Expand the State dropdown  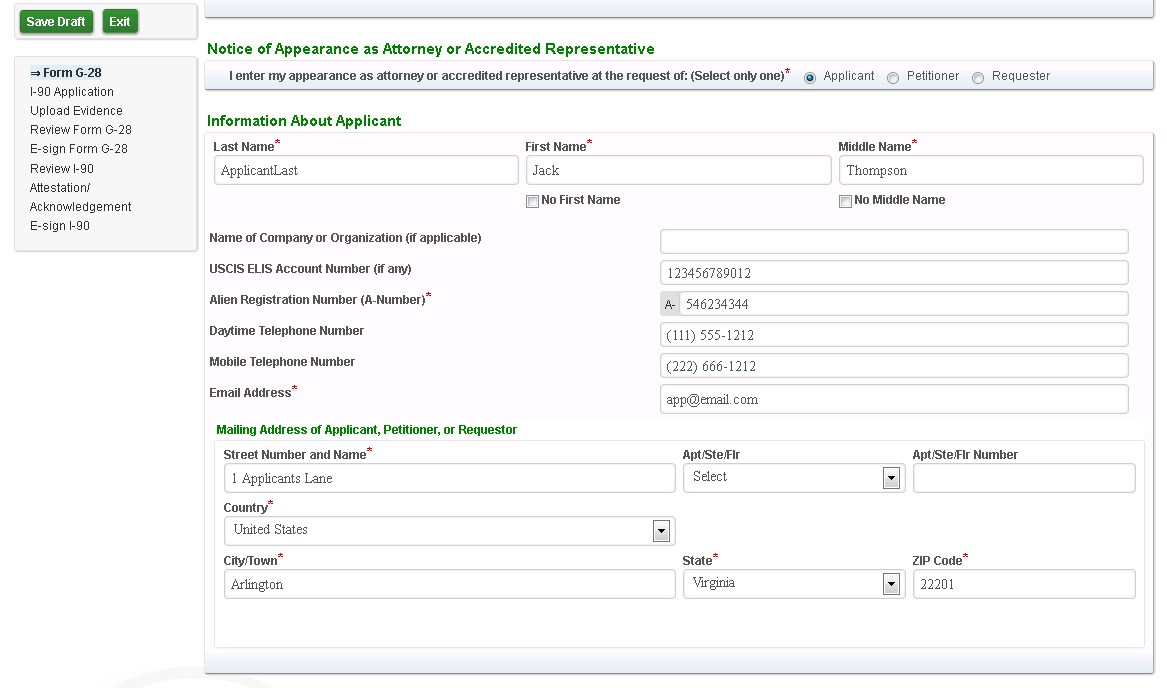coord(793,584)
